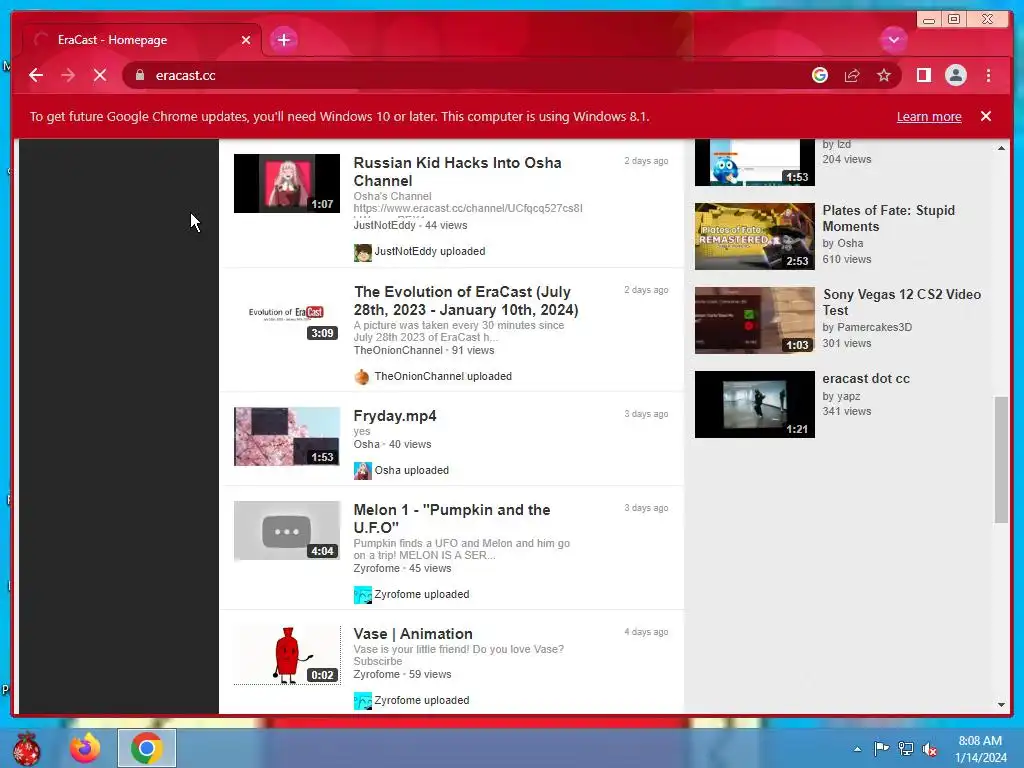Open Plates of Fate: Stupid Moments thumbnail
1024x768 pixels.
click(754, 236)
